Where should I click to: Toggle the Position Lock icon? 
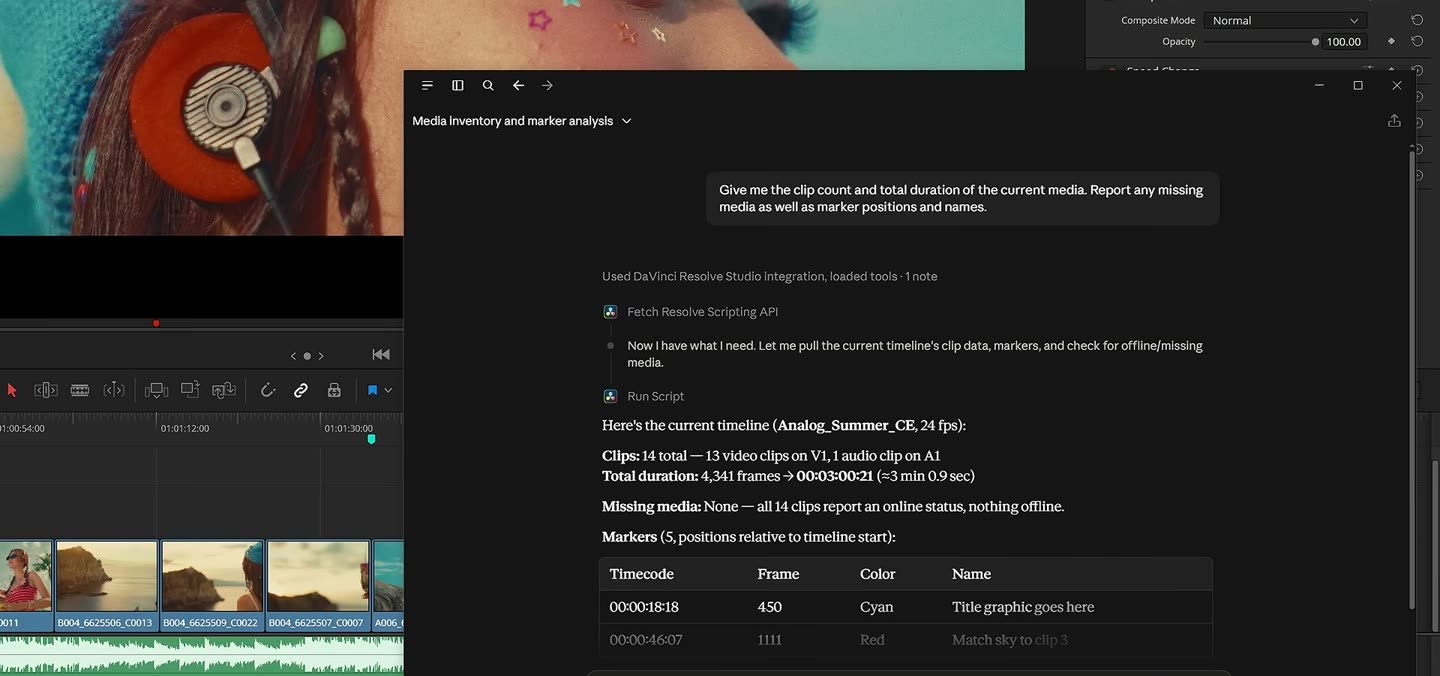(334, 390)
